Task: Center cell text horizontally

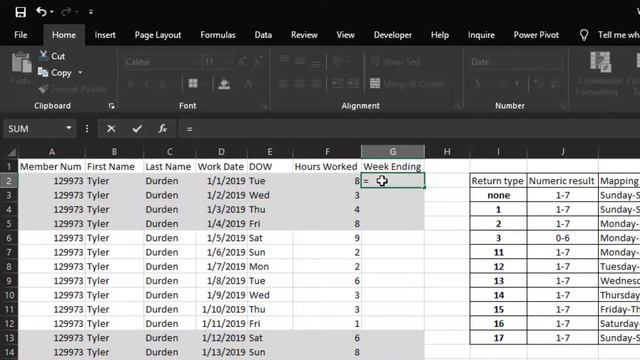Action: 300,84
